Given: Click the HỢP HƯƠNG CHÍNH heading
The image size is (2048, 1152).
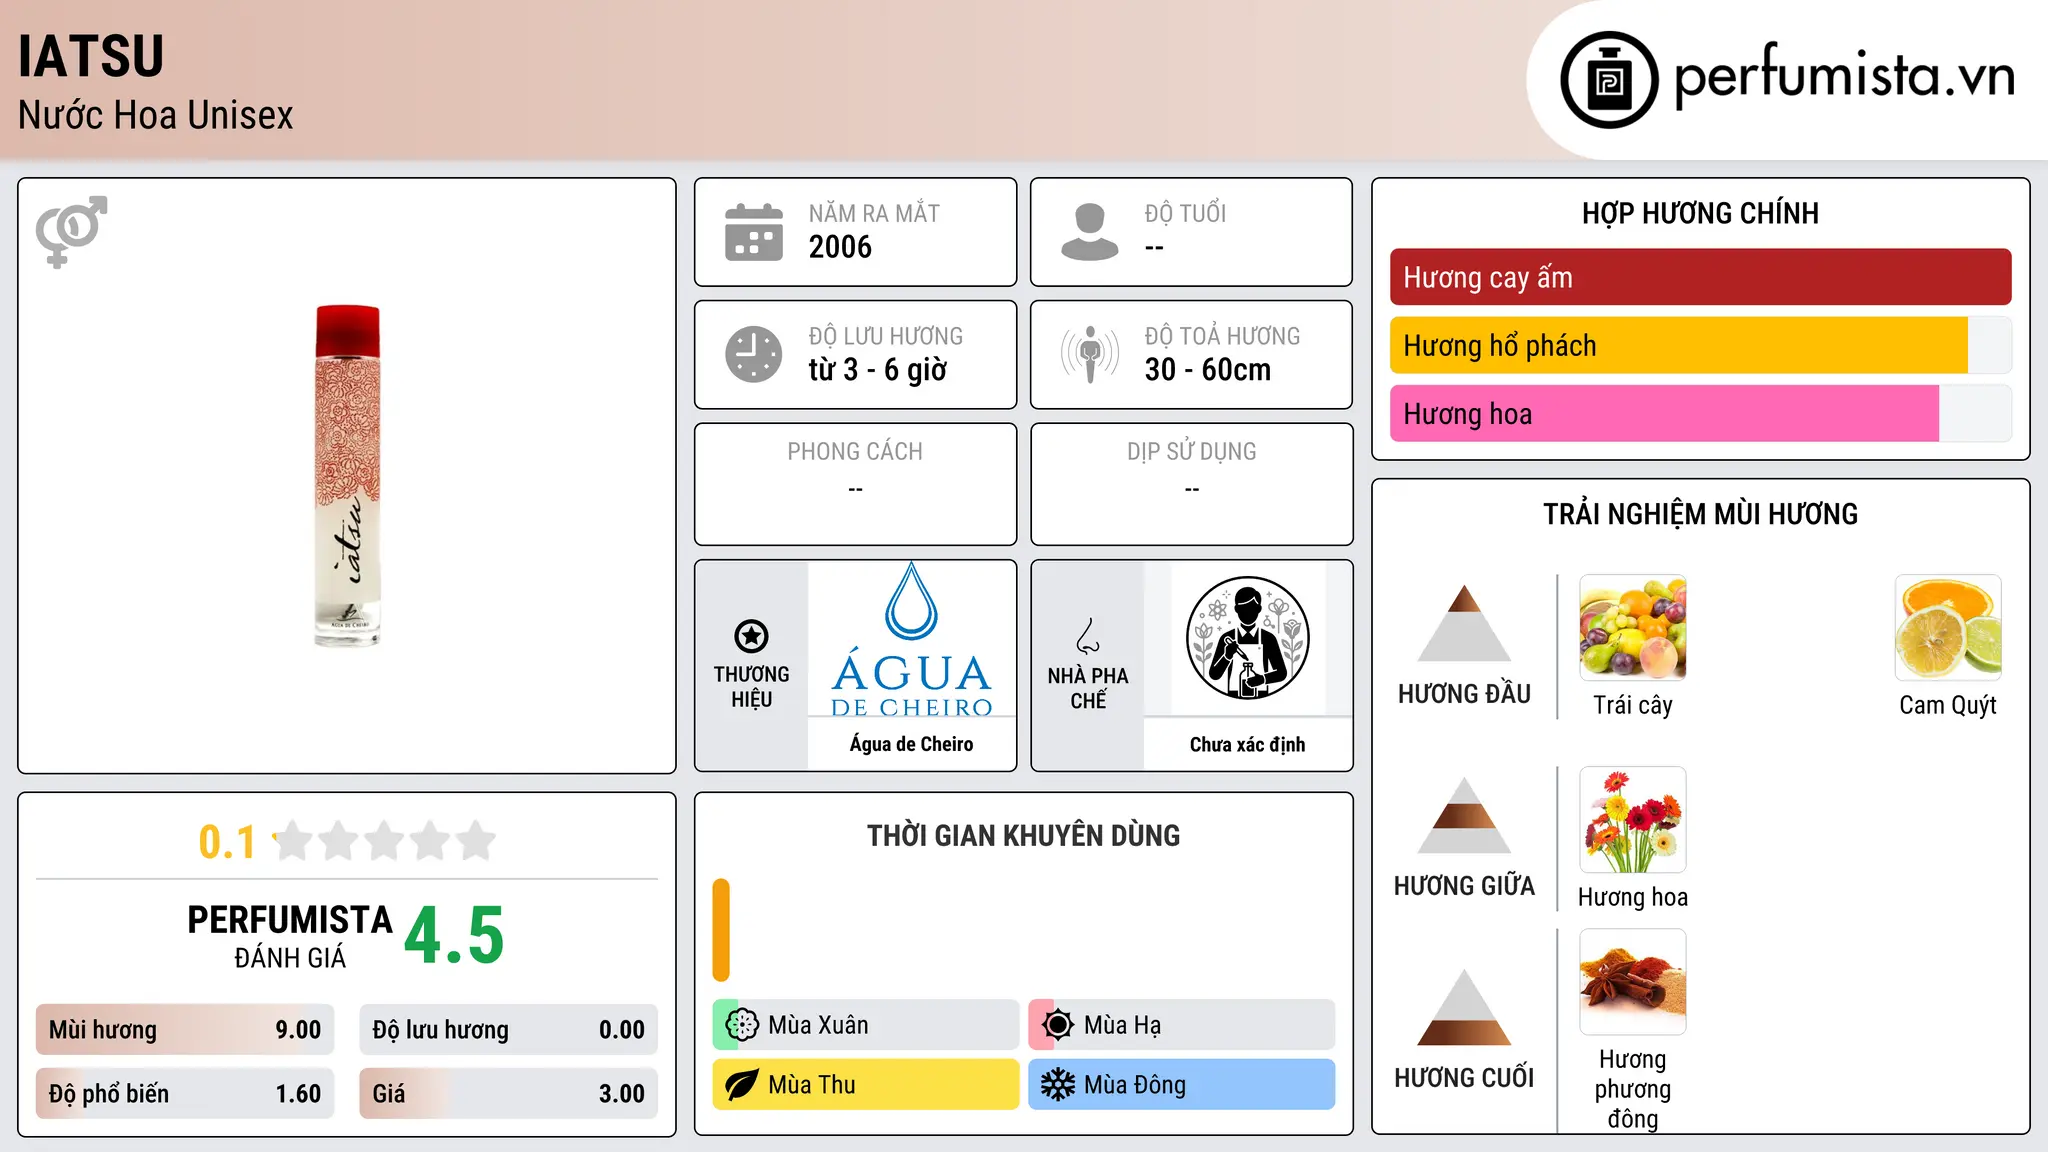Looking at the screenshot, I should tap(1700, 213).
